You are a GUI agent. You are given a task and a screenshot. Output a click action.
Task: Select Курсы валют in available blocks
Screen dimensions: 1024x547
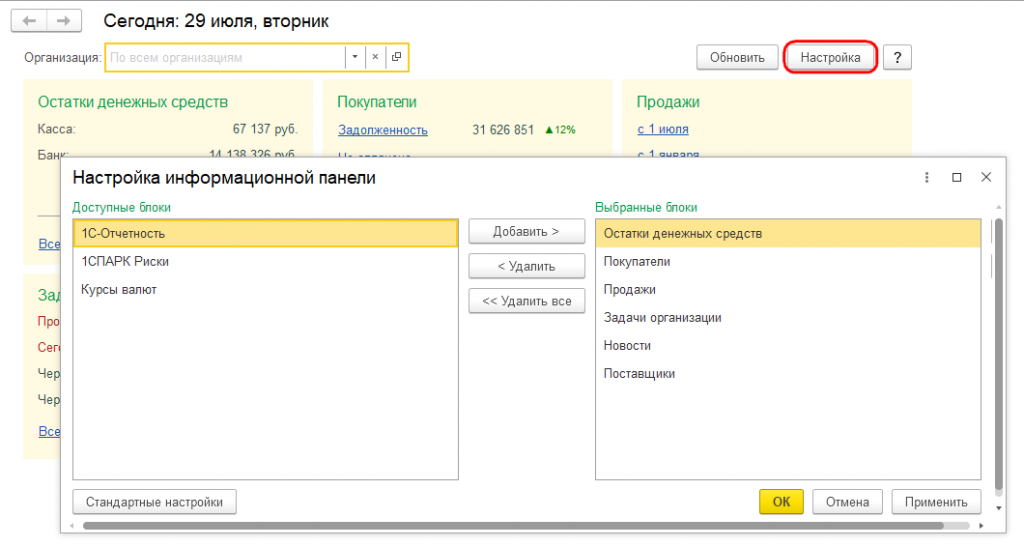coord(265,290)
